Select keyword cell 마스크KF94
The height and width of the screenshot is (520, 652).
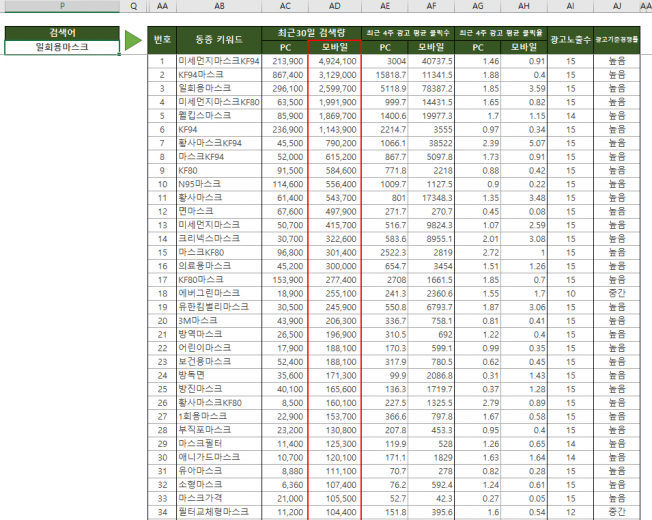[x=219, y=157]
